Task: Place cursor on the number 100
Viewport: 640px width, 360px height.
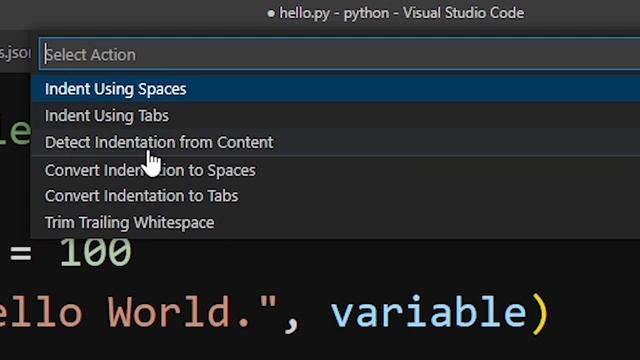Action: pos(96,252)
